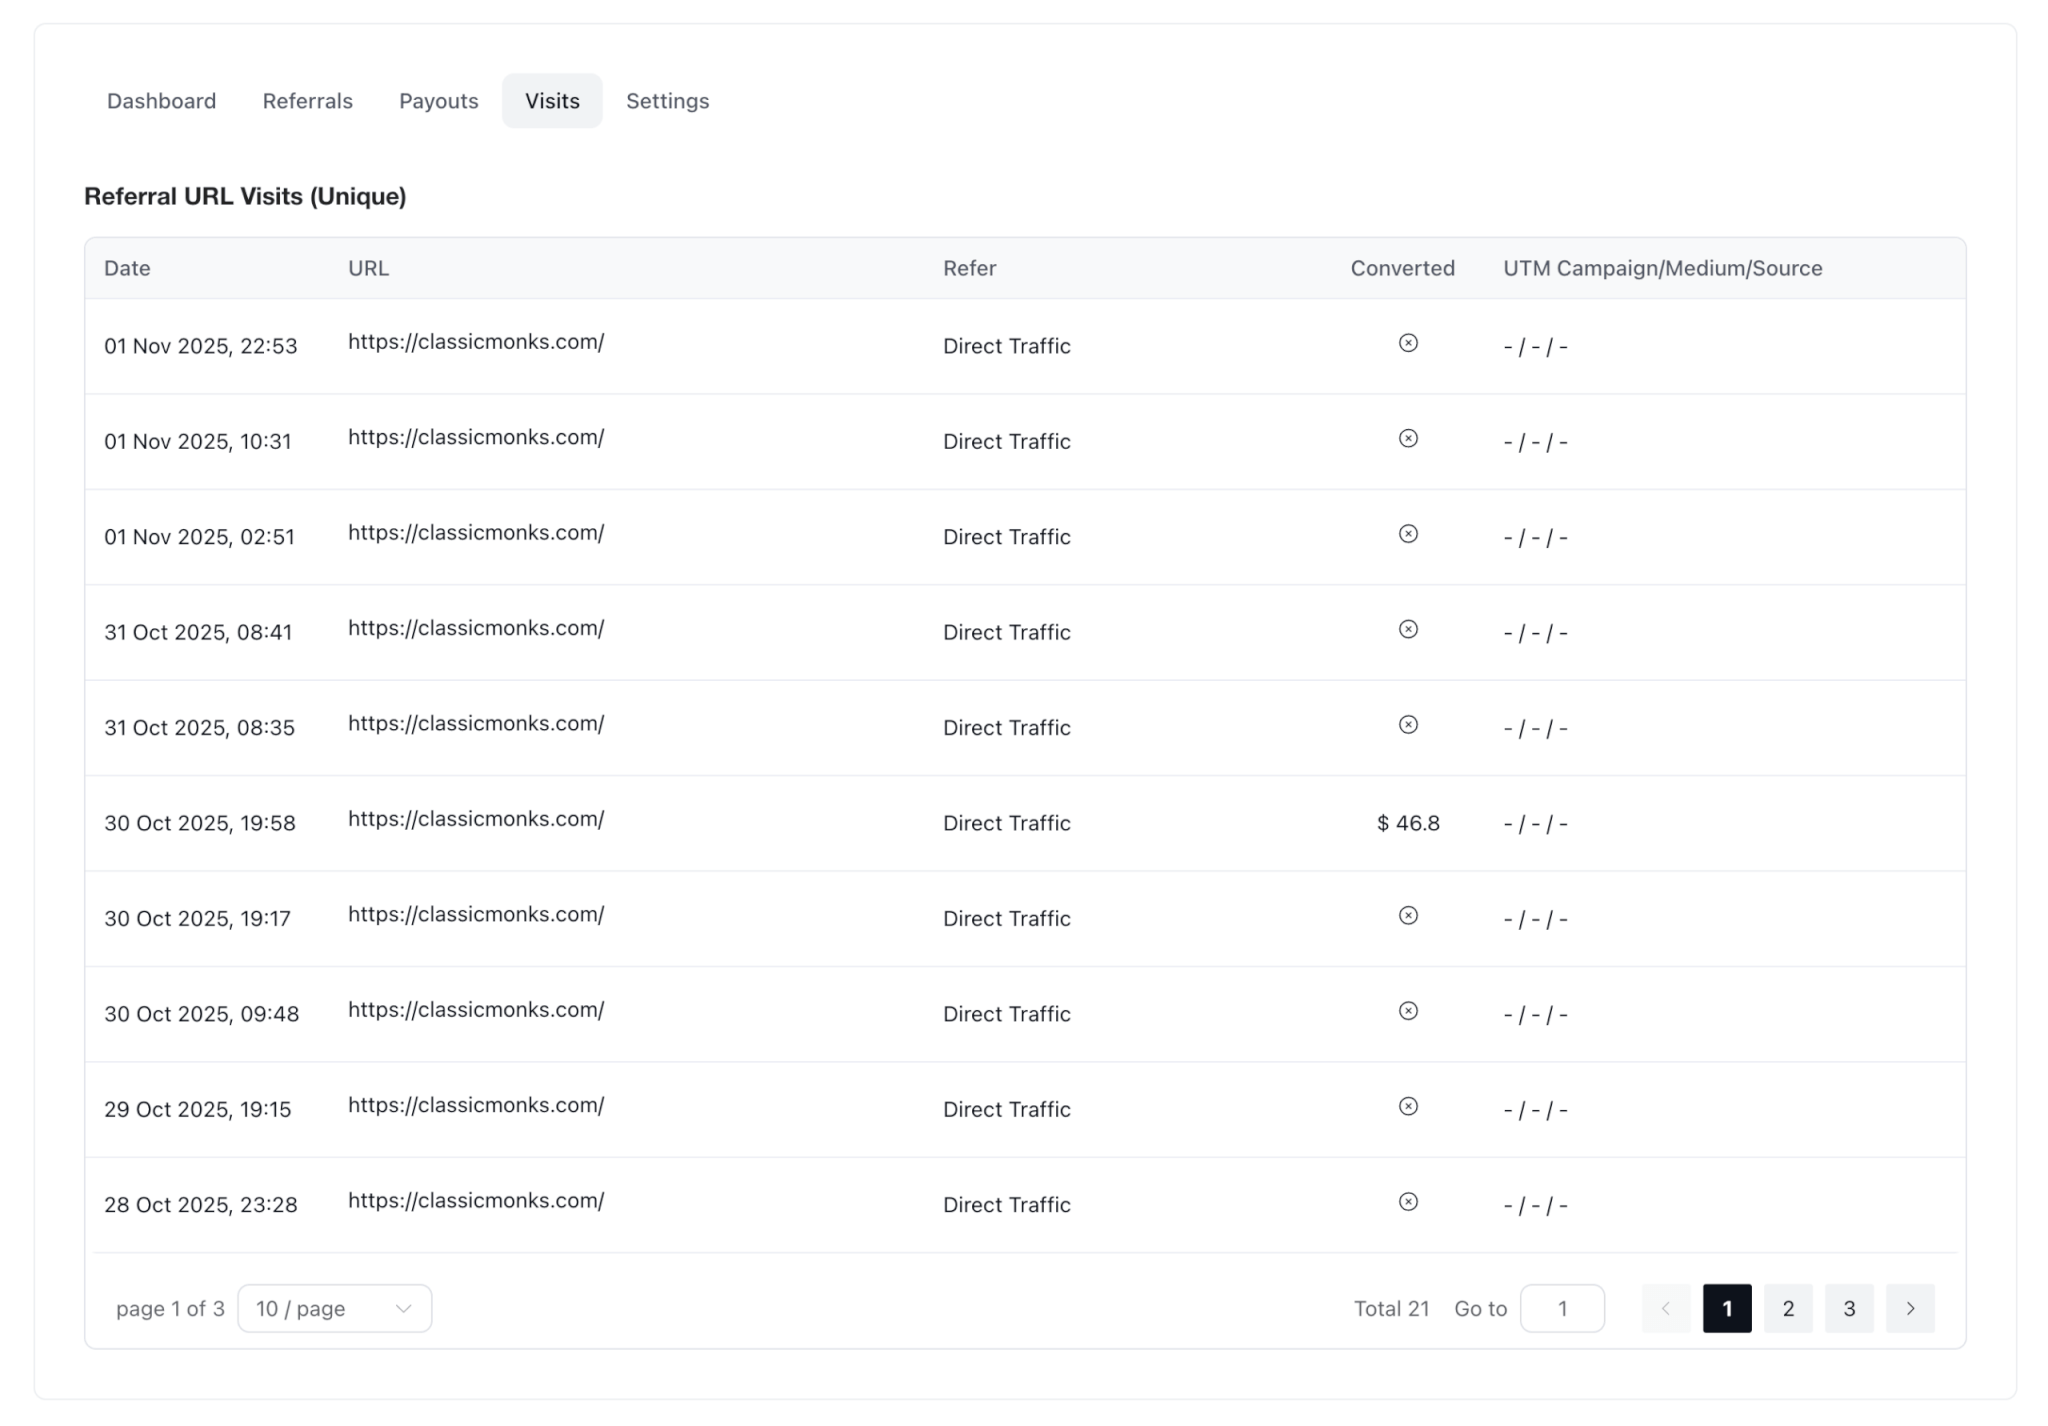2048x1426 pixels.
Task: Click the Go to page input field
Action: (x=1561, y=1308)
